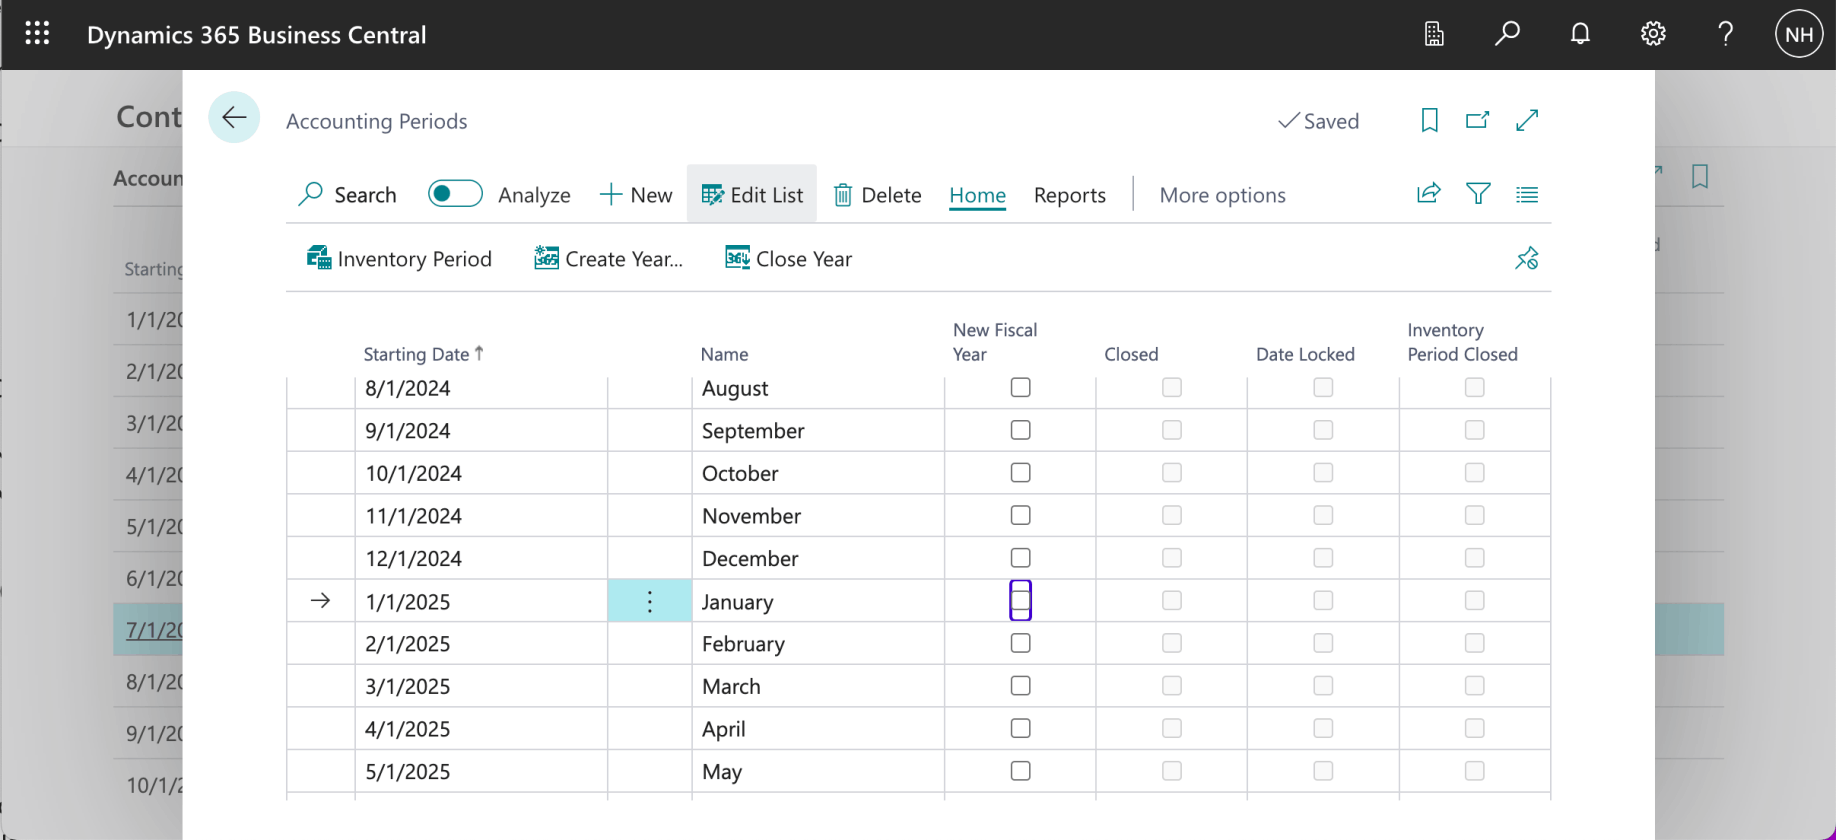Check New Fiscal Year for March
The height and width of the screenshot is (840, 1836).
1020,686
